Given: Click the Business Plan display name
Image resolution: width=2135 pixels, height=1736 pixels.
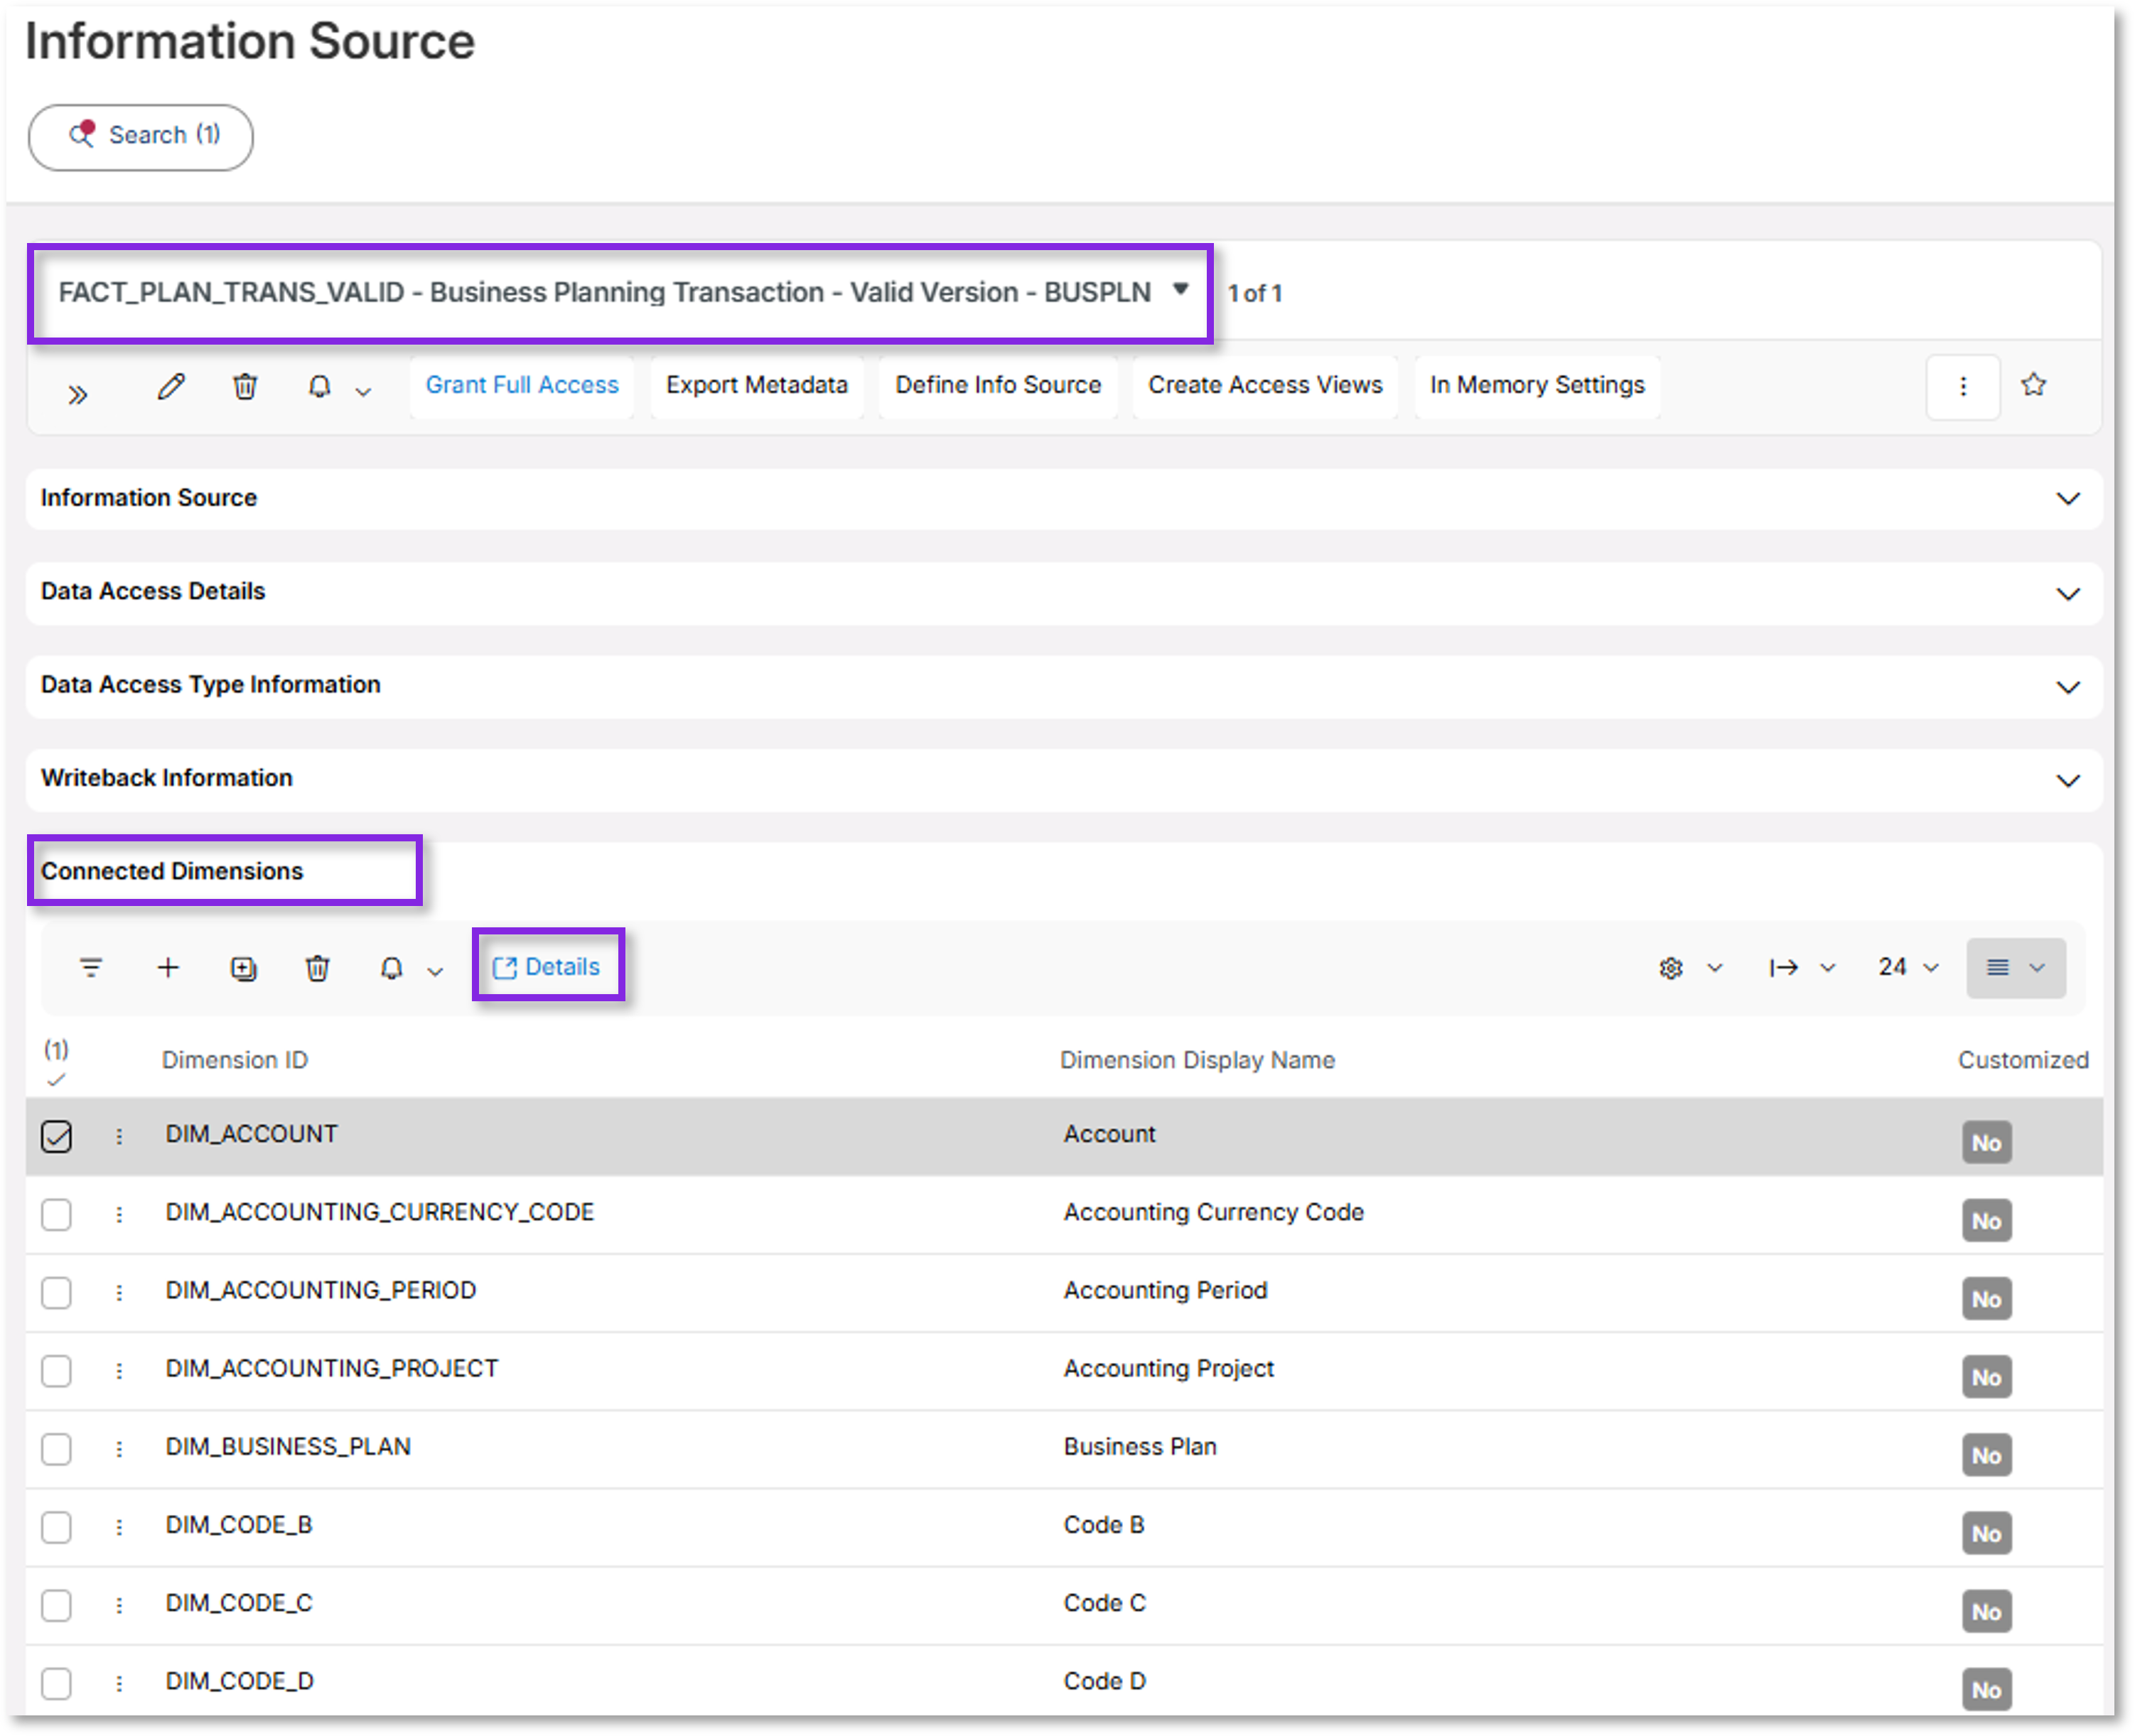Looking at the screenshot, I should coord(1140,1447).
